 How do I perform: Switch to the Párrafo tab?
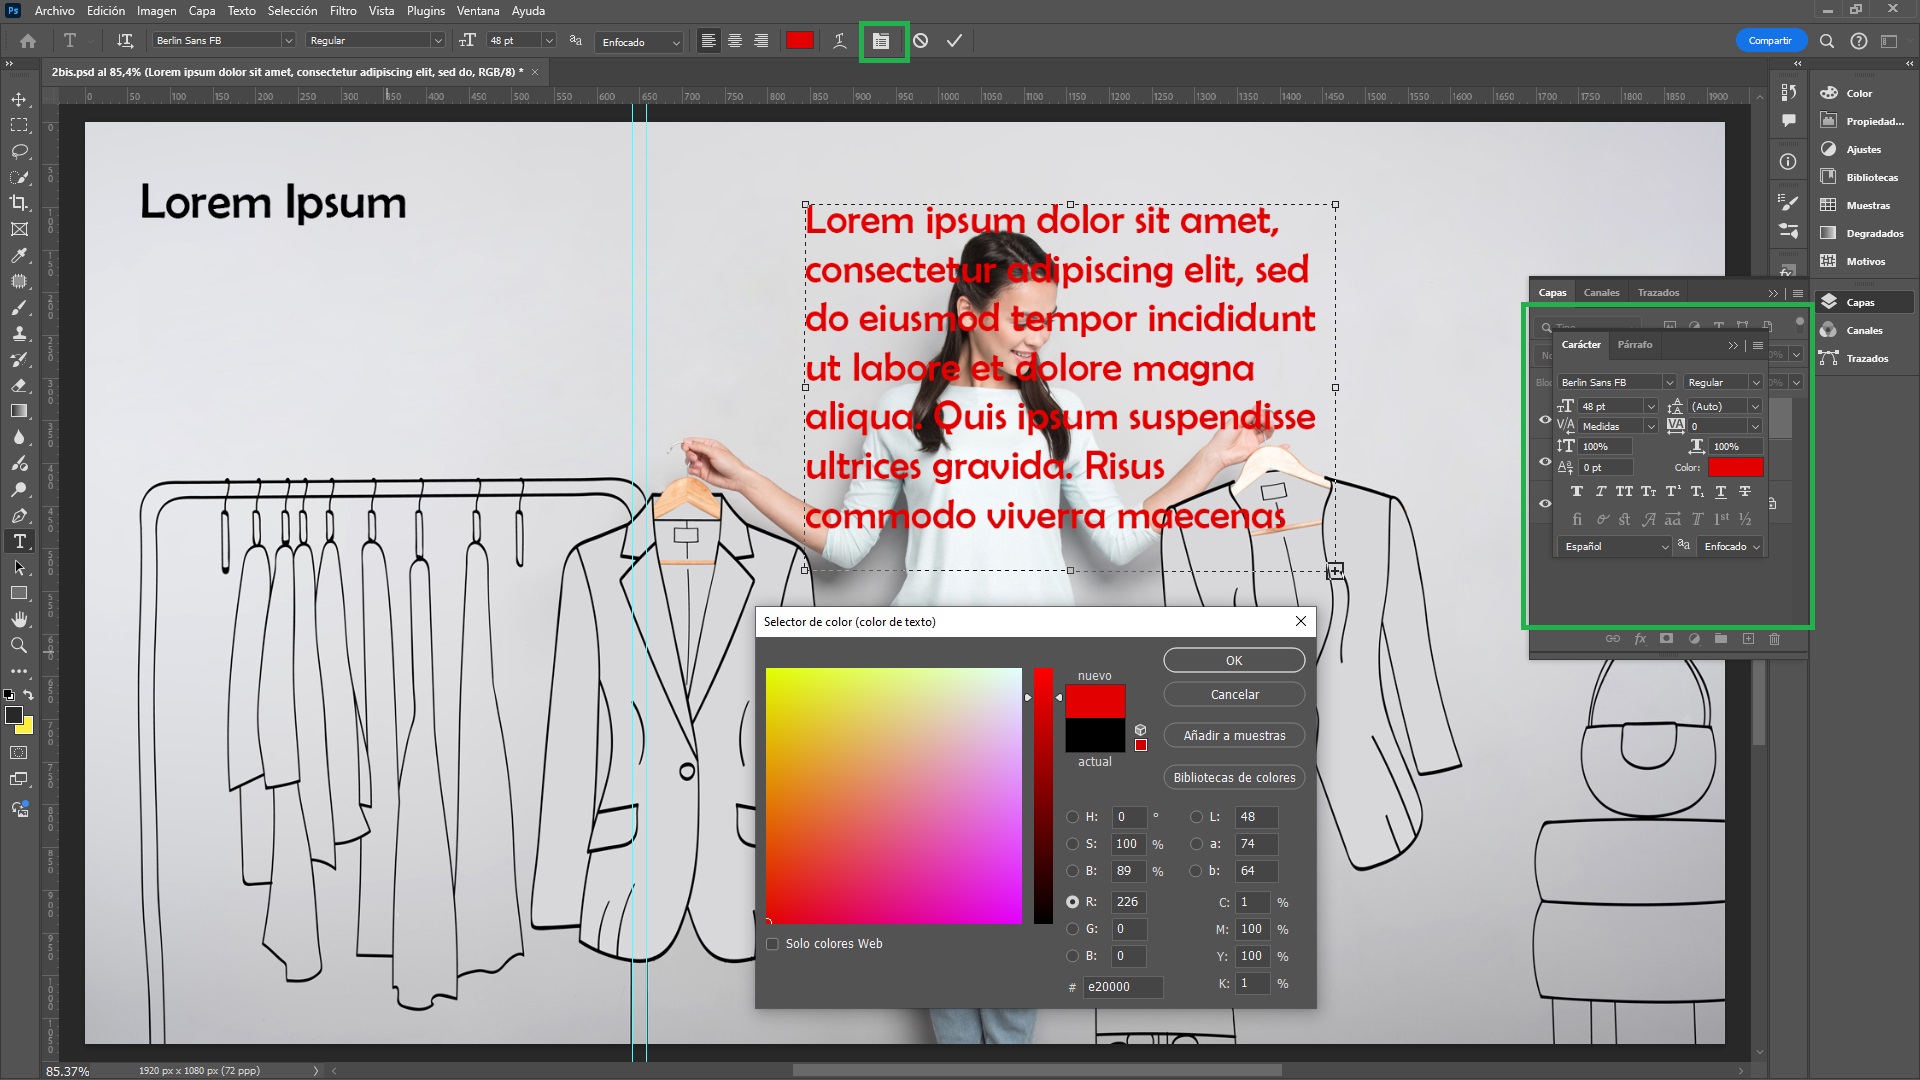(1635, 345)
